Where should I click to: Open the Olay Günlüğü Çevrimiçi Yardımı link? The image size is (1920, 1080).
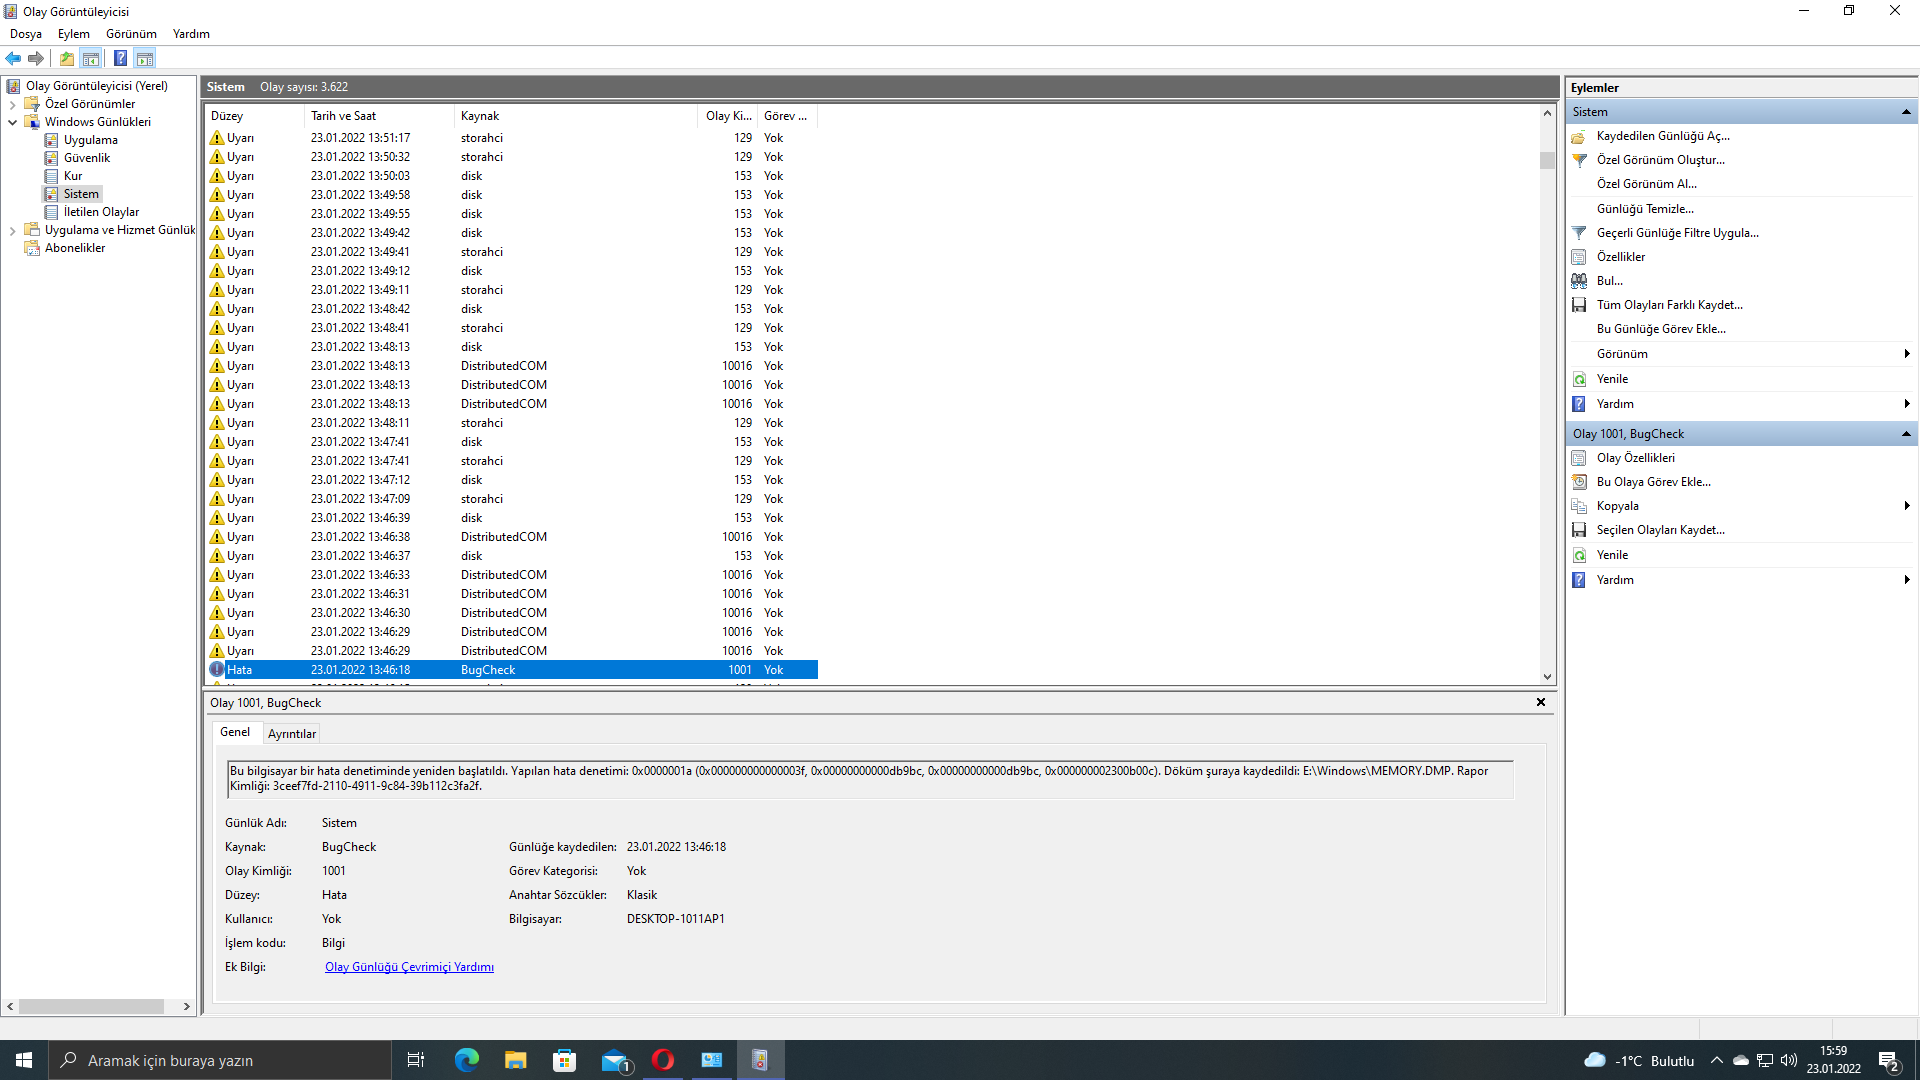tap(409, 967)
